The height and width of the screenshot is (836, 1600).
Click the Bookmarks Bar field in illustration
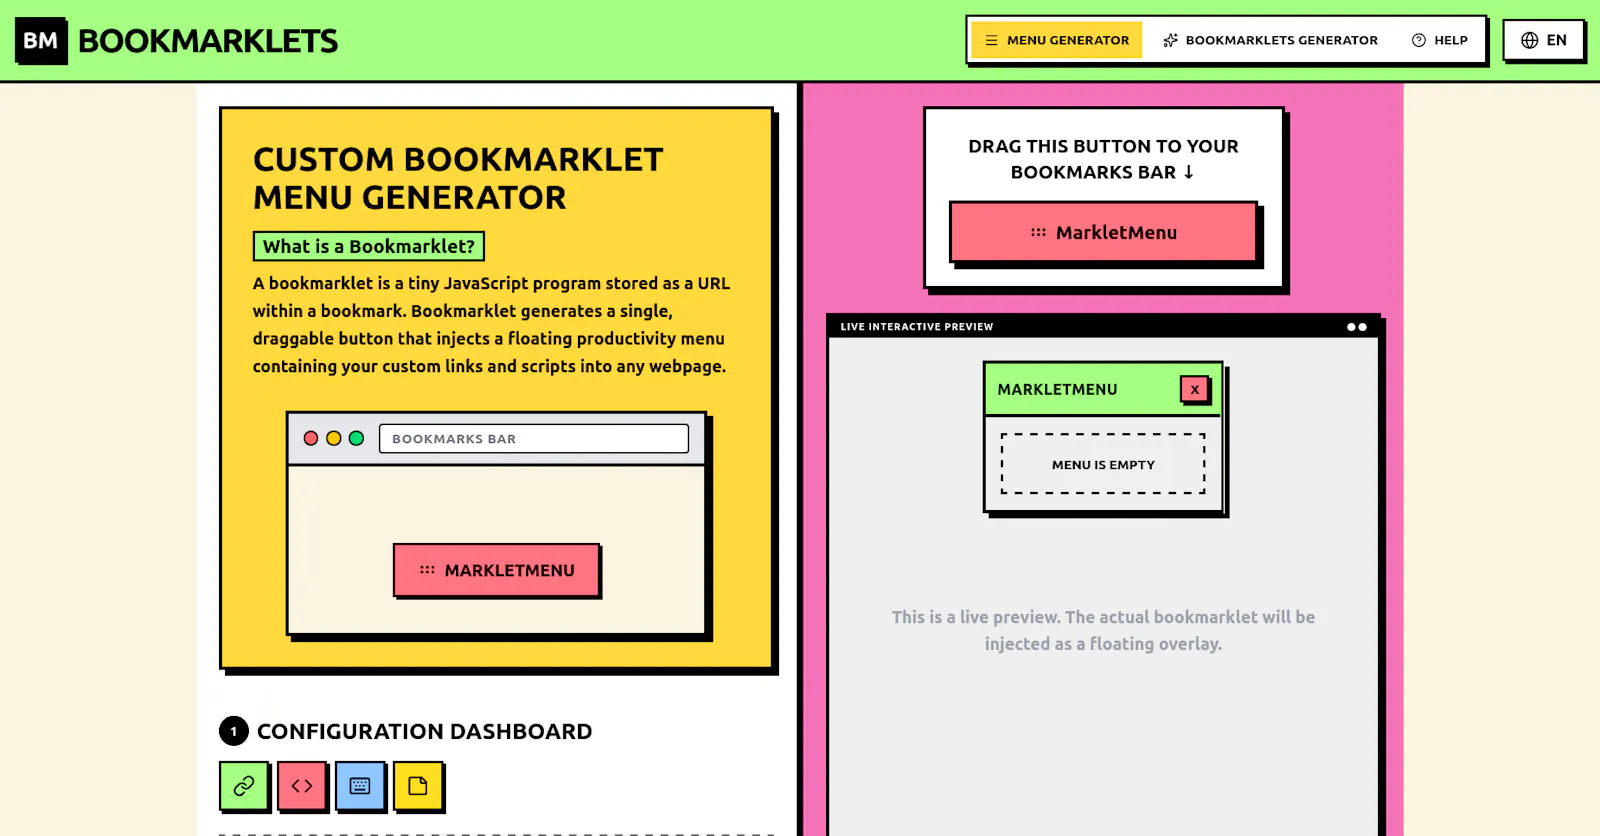click(x=534, y=439)
